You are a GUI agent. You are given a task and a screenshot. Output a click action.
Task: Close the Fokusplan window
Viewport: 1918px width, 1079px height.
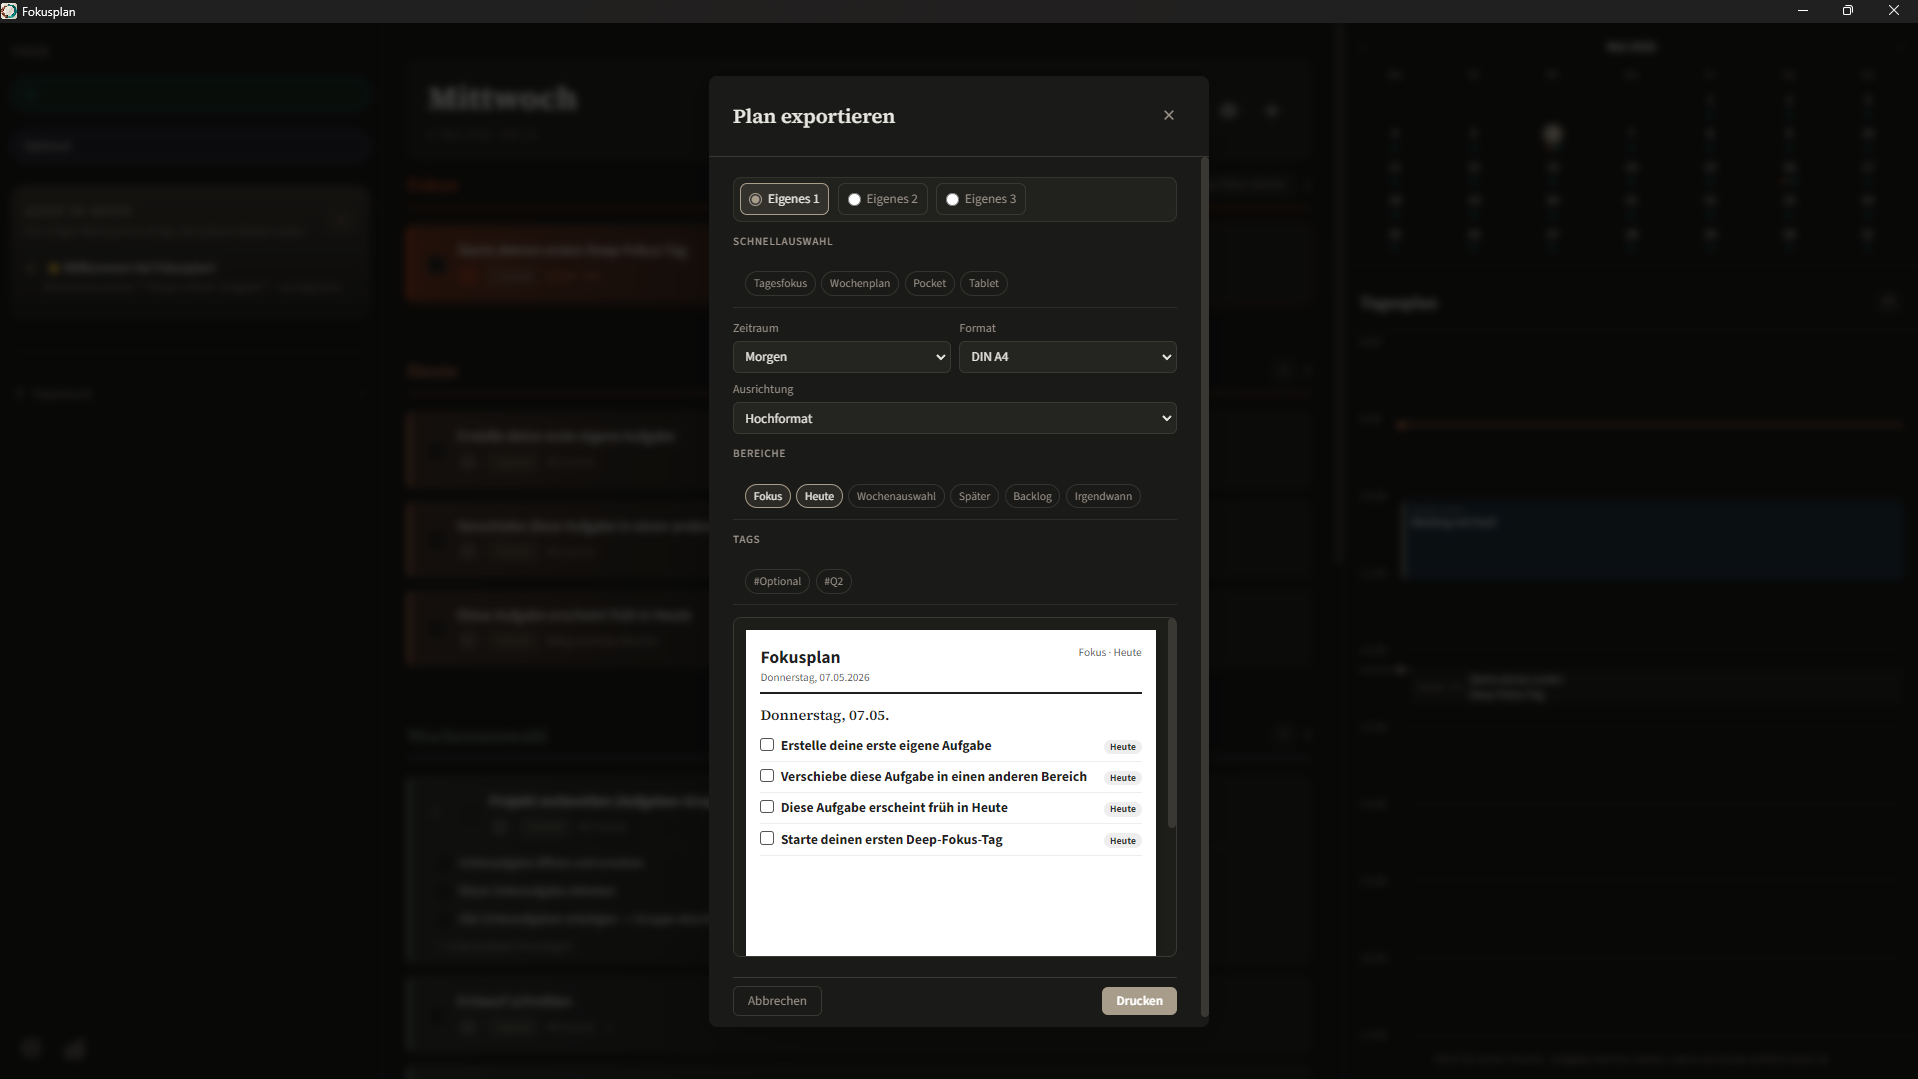tap(1894, 11)
